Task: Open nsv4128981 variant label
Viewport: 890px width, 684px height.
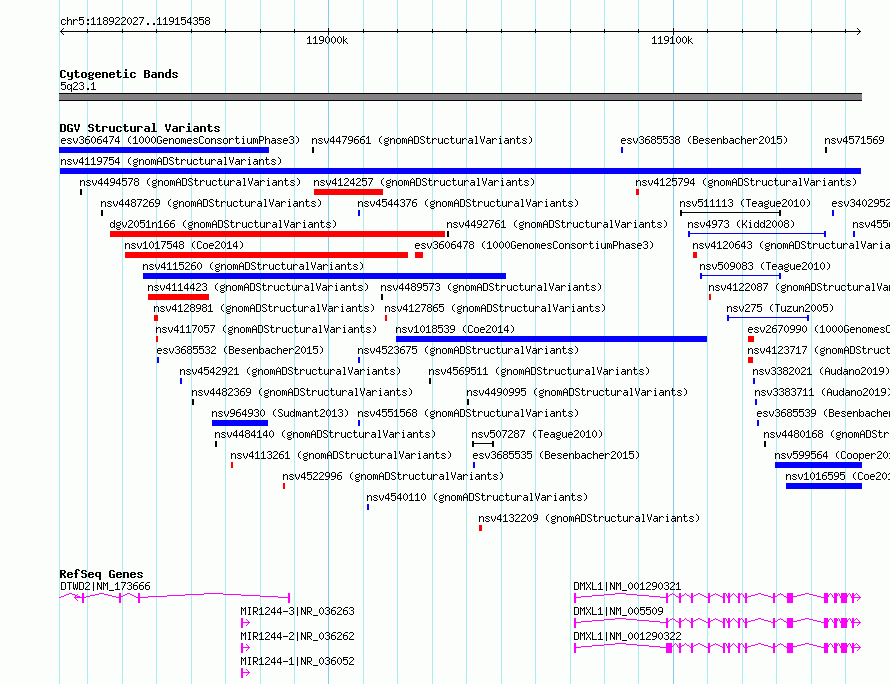Action: tap(265, 308)
